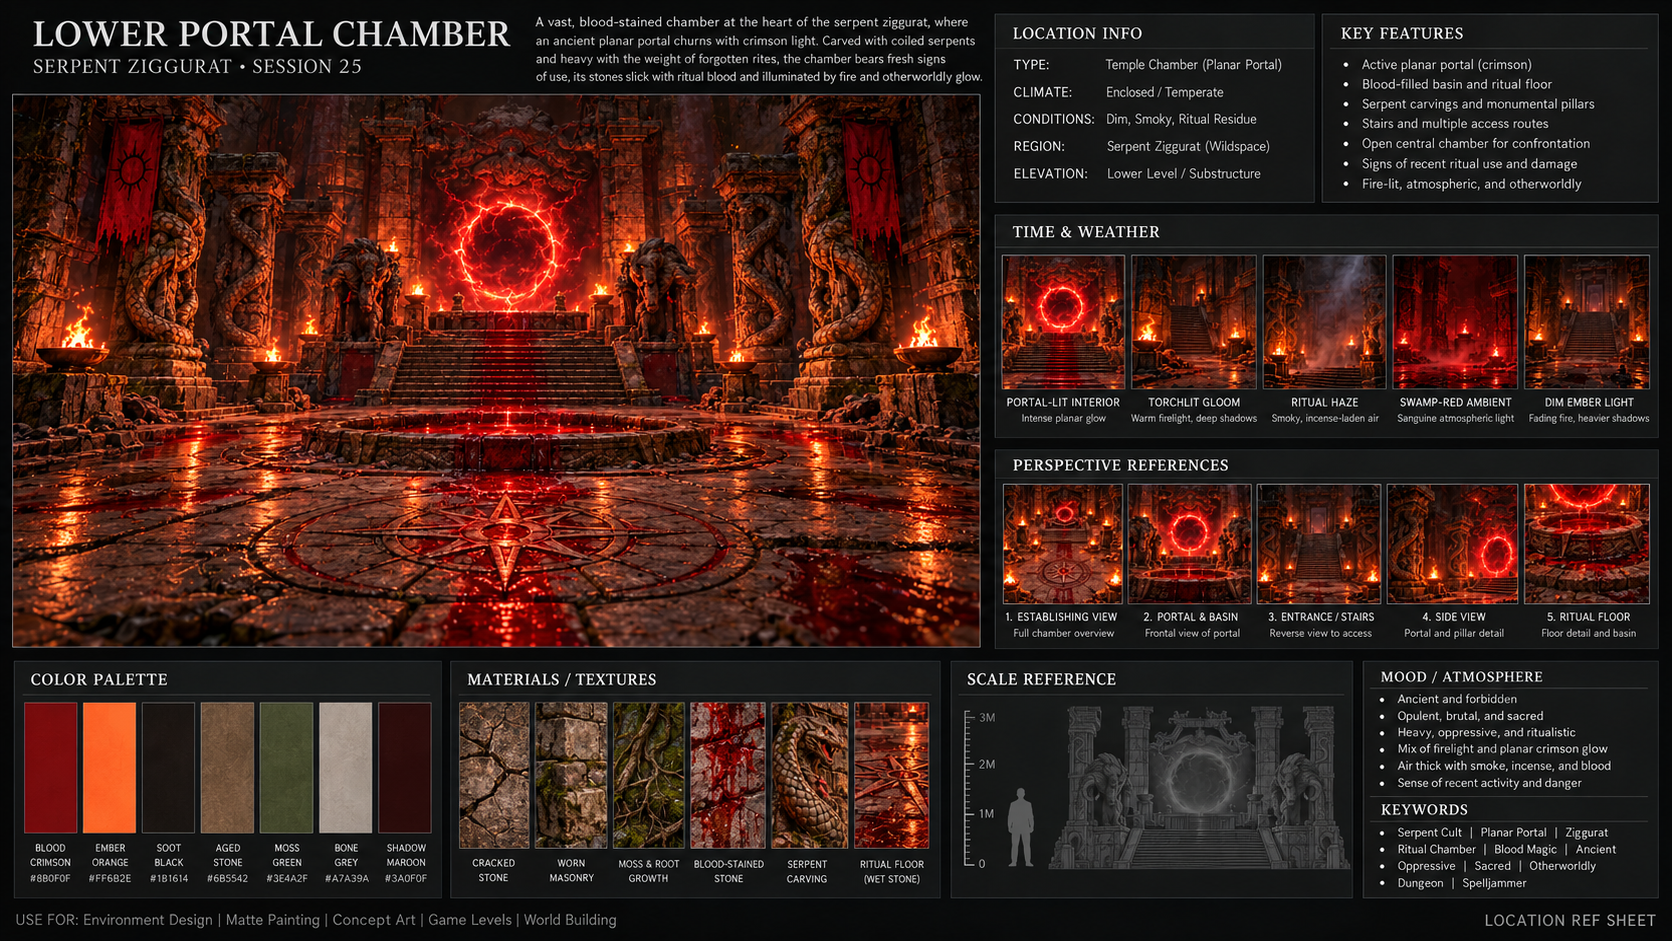The image size is (1672, 941).
Task: Click the Serpent Carving texture tile
Action: 809,775
